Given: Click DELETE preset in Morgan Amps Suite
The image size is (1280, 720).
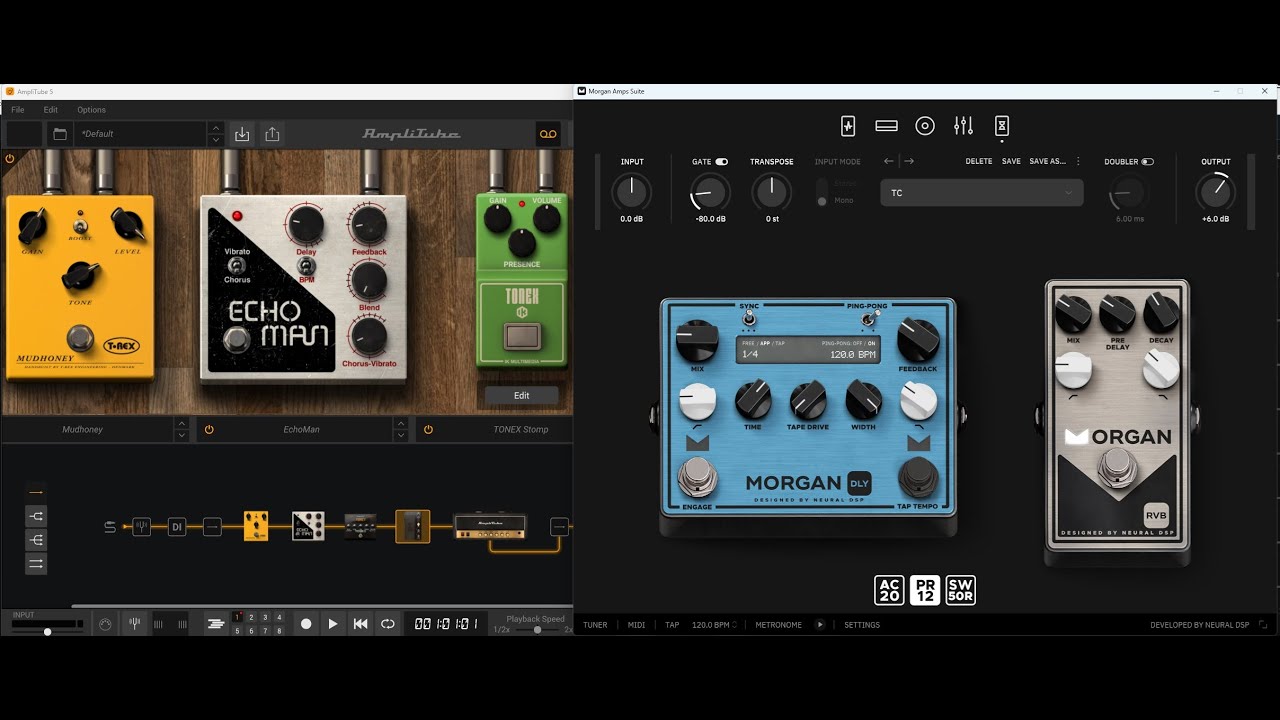Looking at the screenshot, I should pos(979,161).
